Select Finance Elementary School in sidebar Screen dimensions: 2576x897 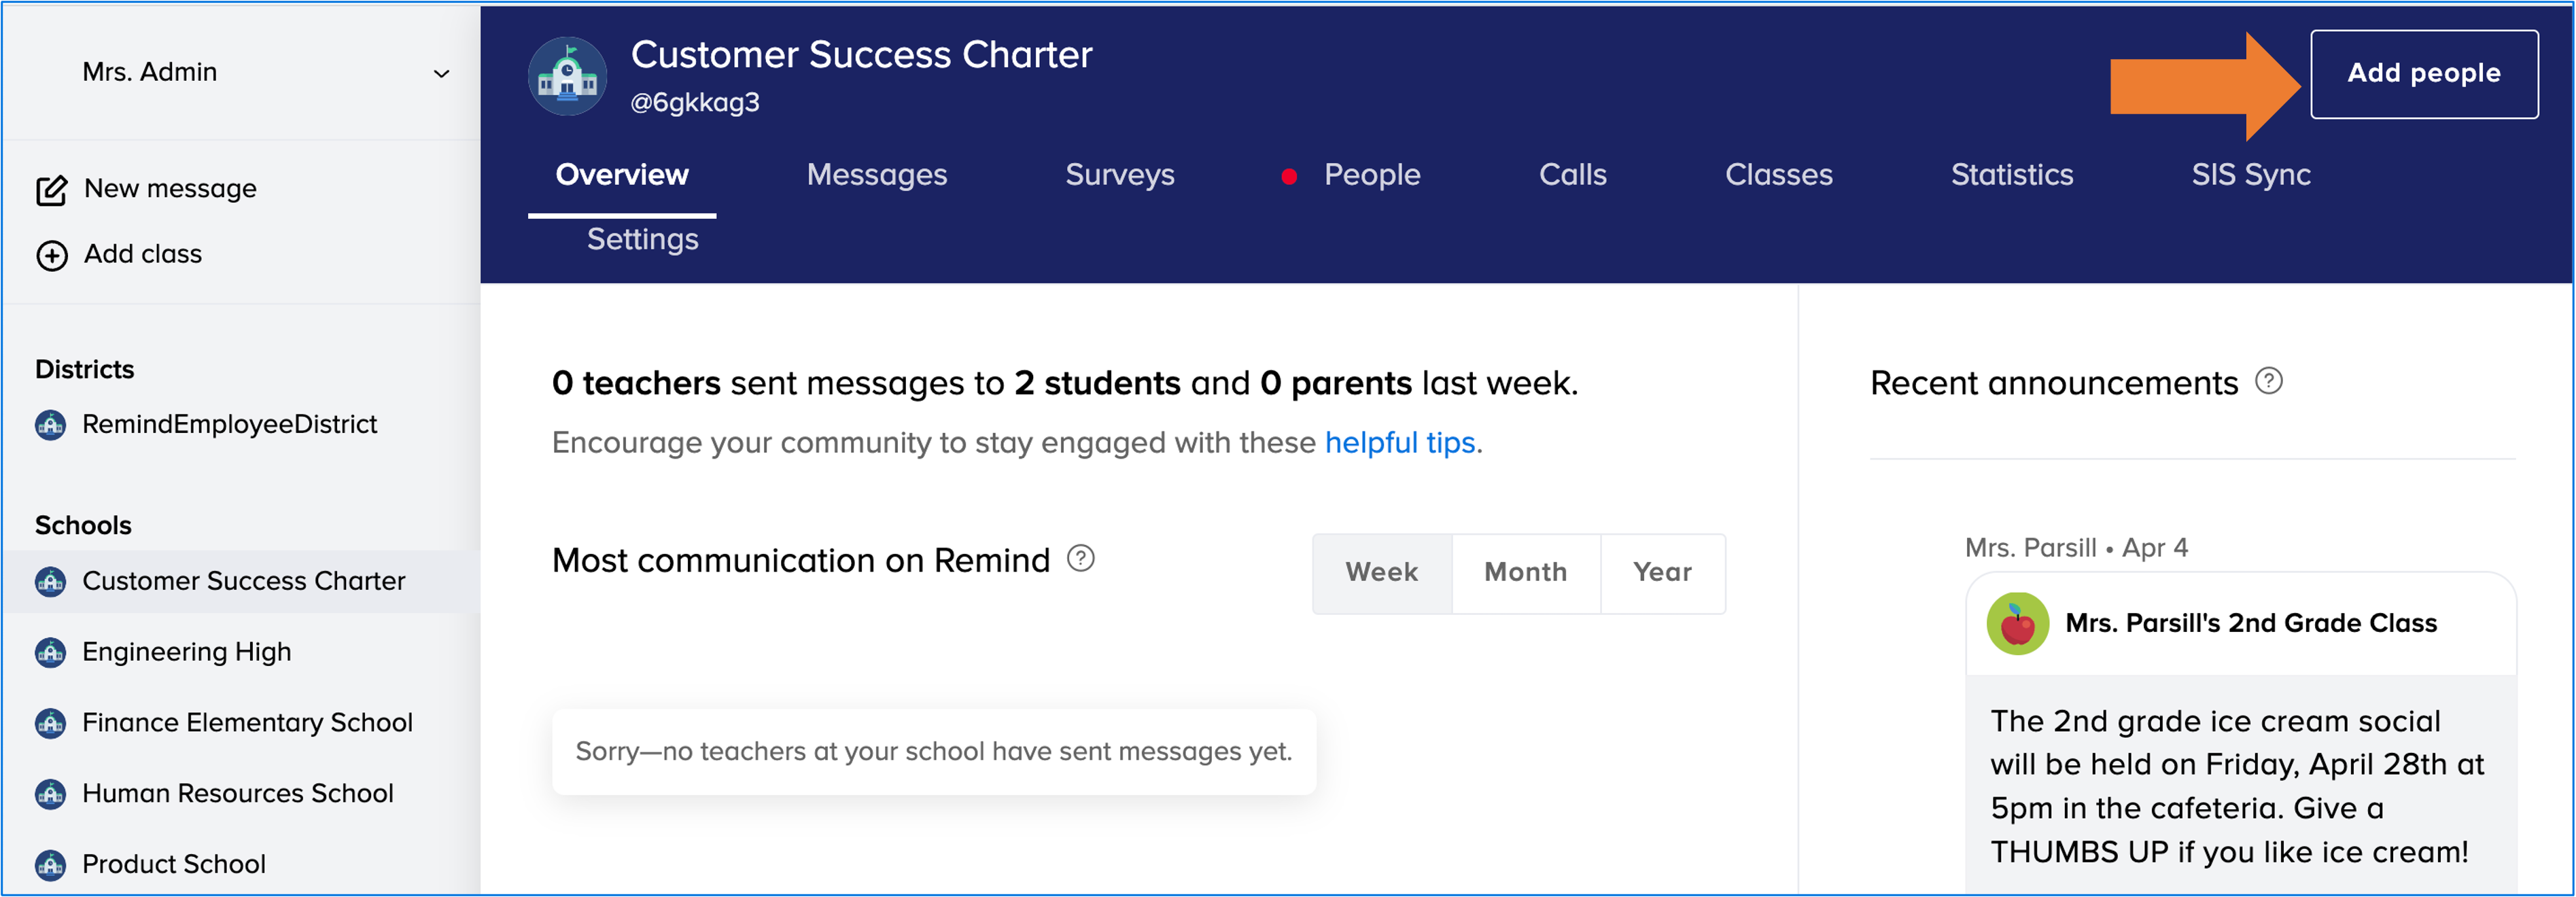pyautogui.click(x=247, y=723)
